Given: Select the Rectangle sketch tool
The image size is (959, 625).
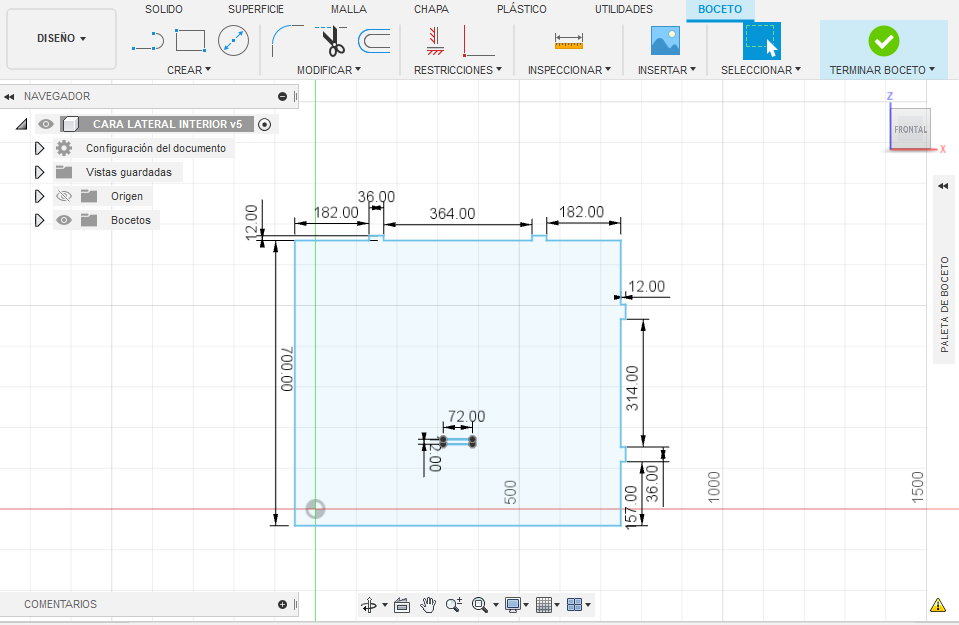Looking at the screenshot, I should (x=190, y=41).
